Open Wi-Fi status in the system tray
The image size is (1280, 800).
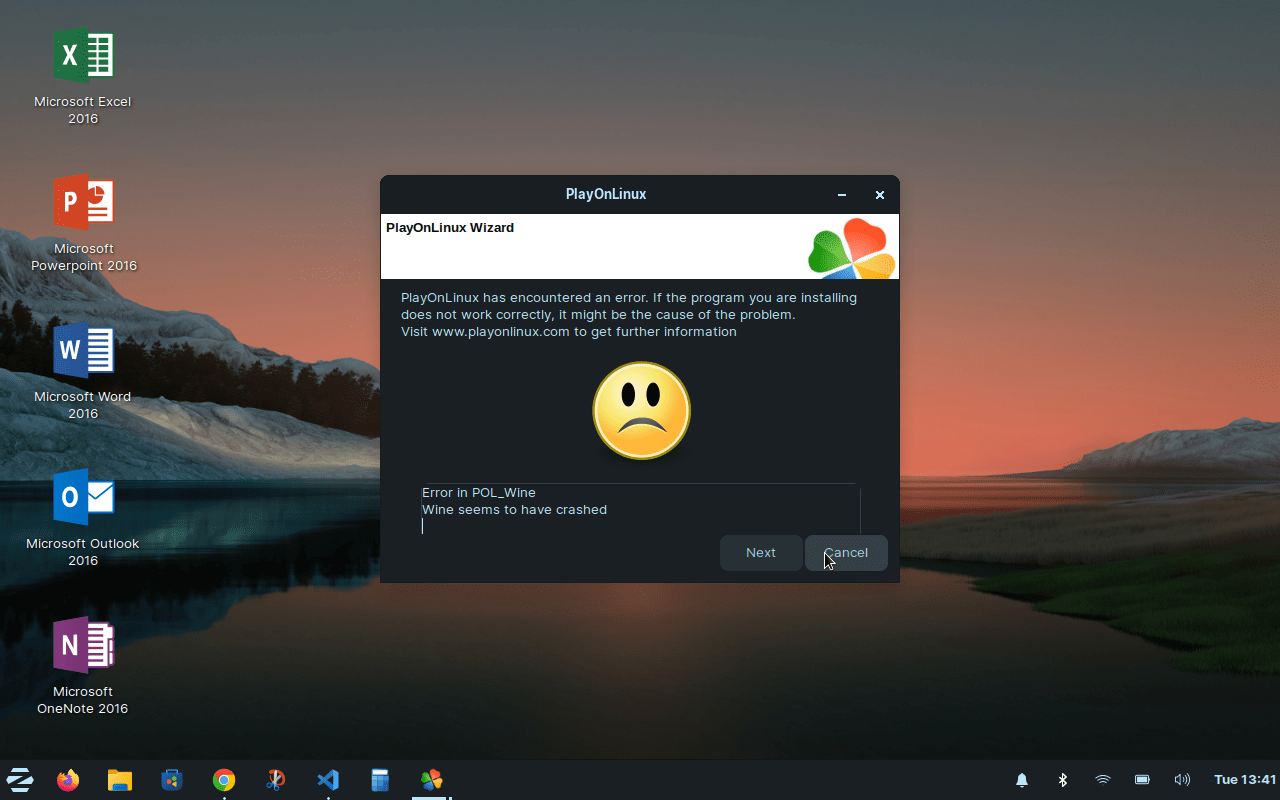click(1102, 780)
